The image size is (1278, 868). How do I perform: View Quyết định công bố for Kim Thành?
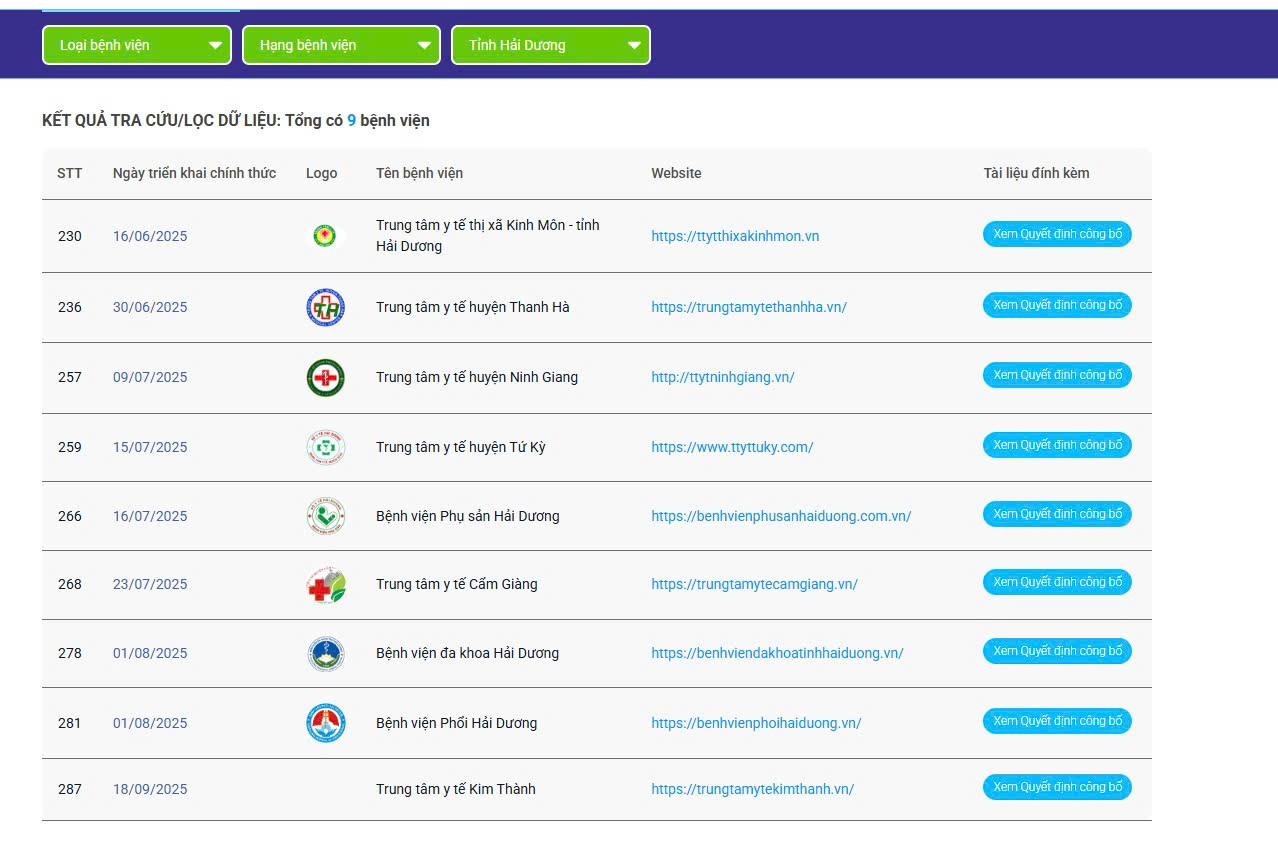click(1057, 787)
